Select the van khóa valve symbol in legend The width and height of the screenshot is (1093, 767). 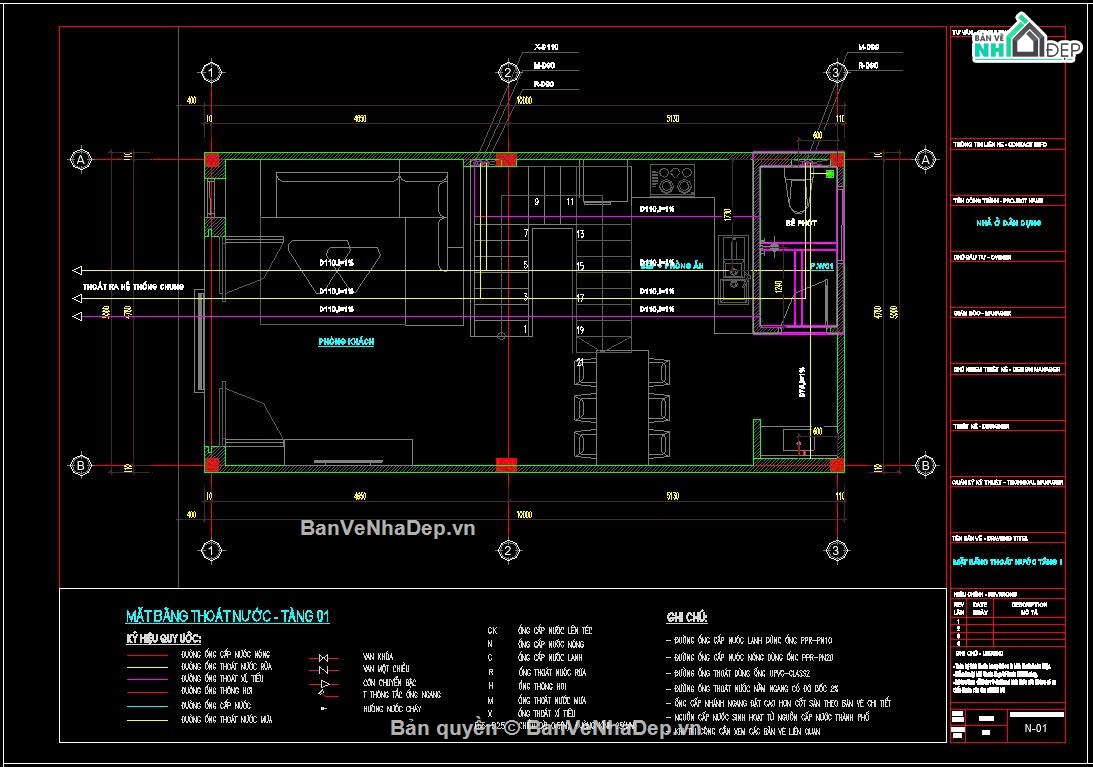(x=322, y=658)
